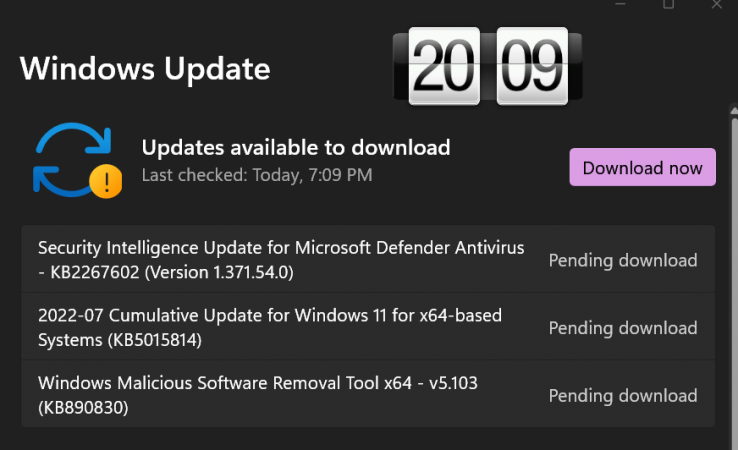
Task: Minimize the Settings window
Action: coord(620,4)
